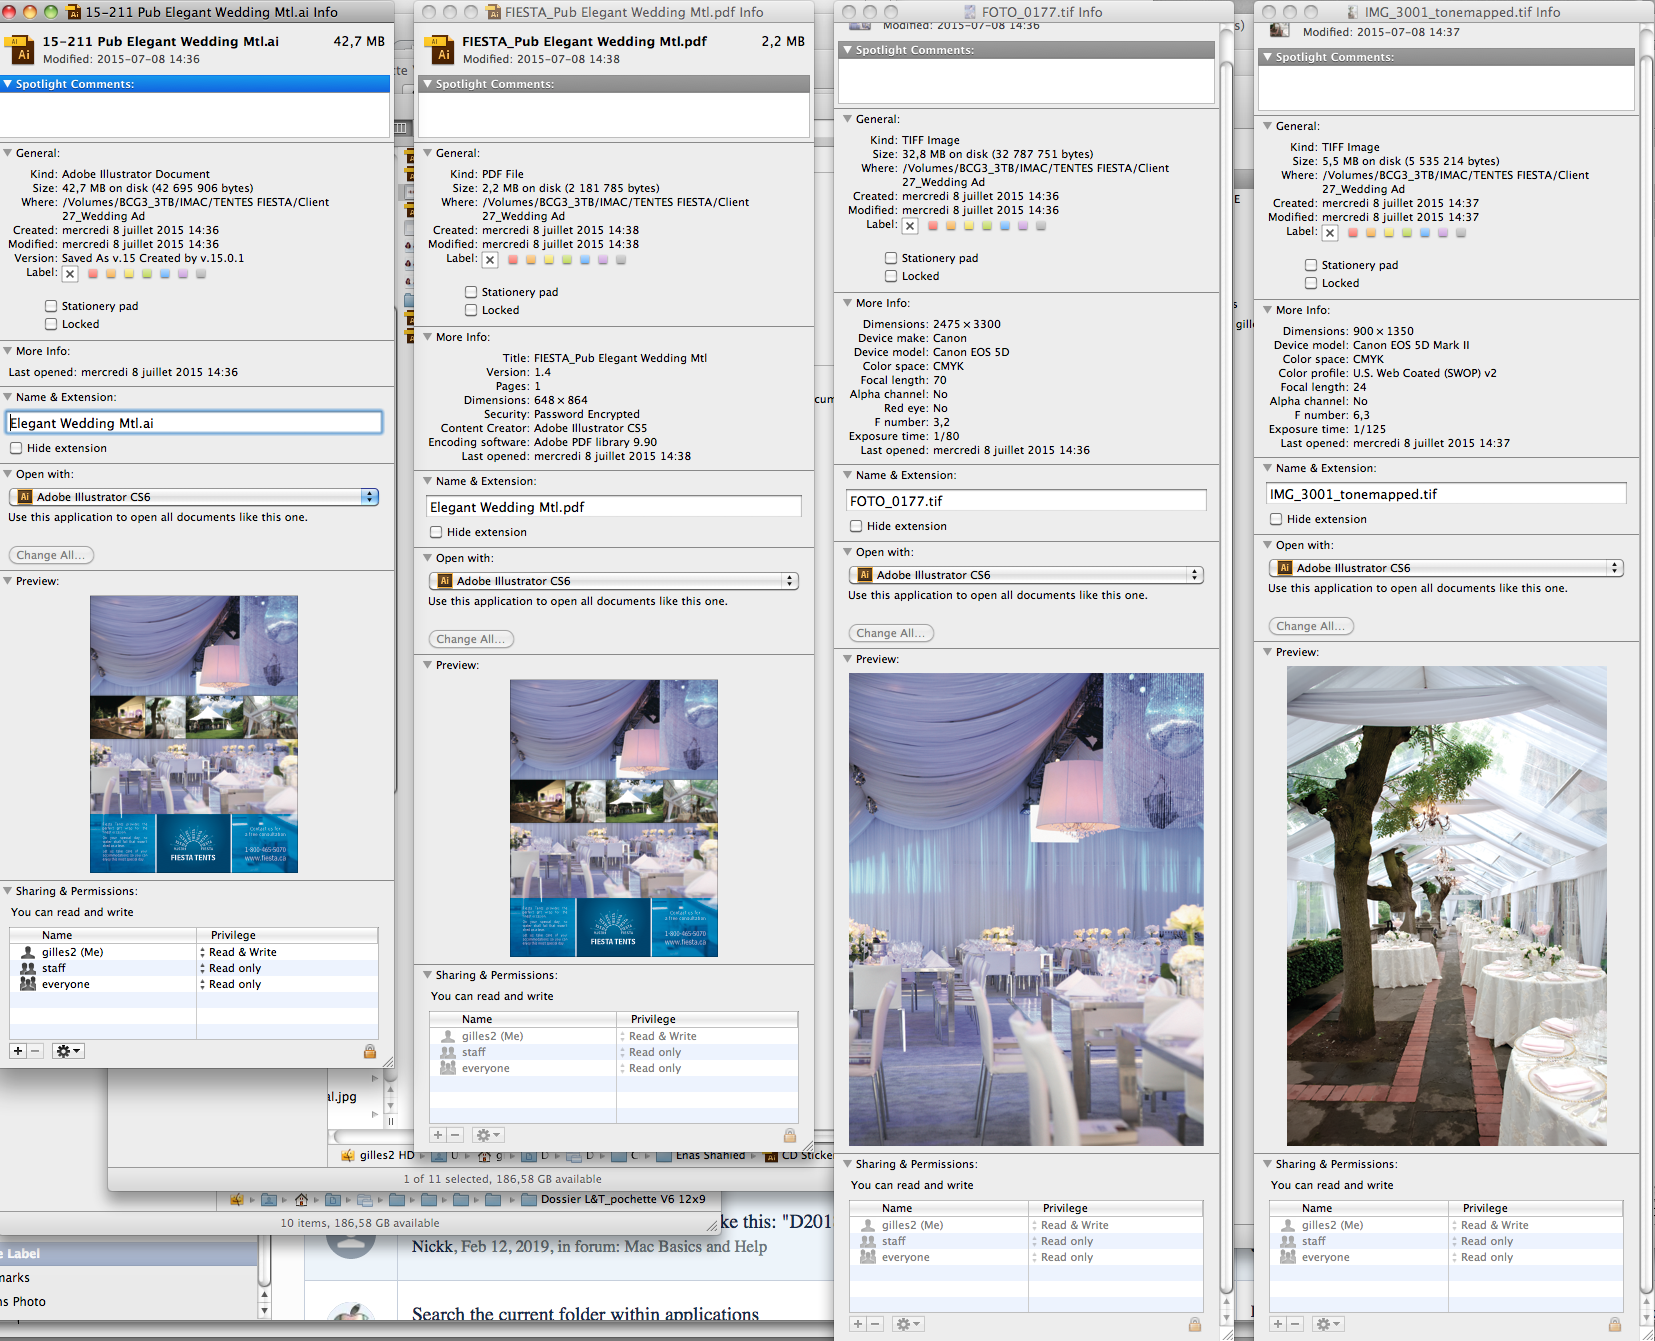Collapse More Info section in FOTO_0177.tif Info window

(x=848, y=303)
